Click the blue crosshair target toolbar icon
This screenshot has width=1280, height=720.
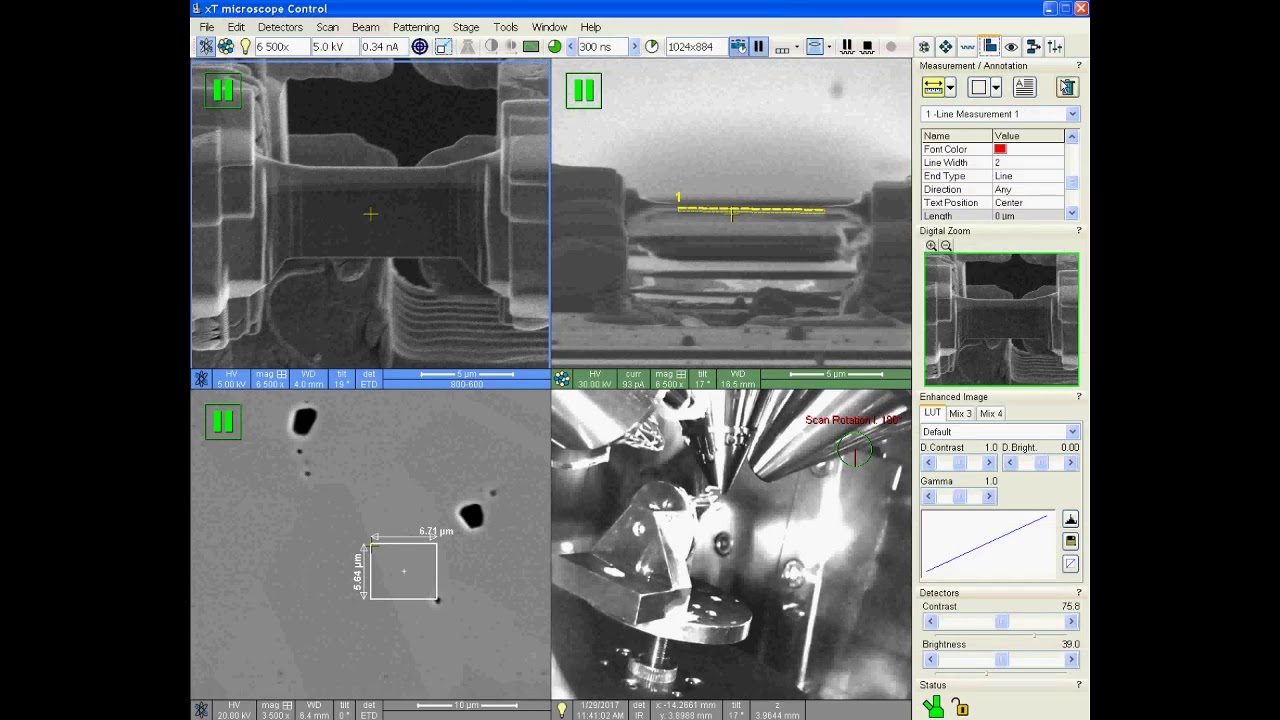[420, 46]
